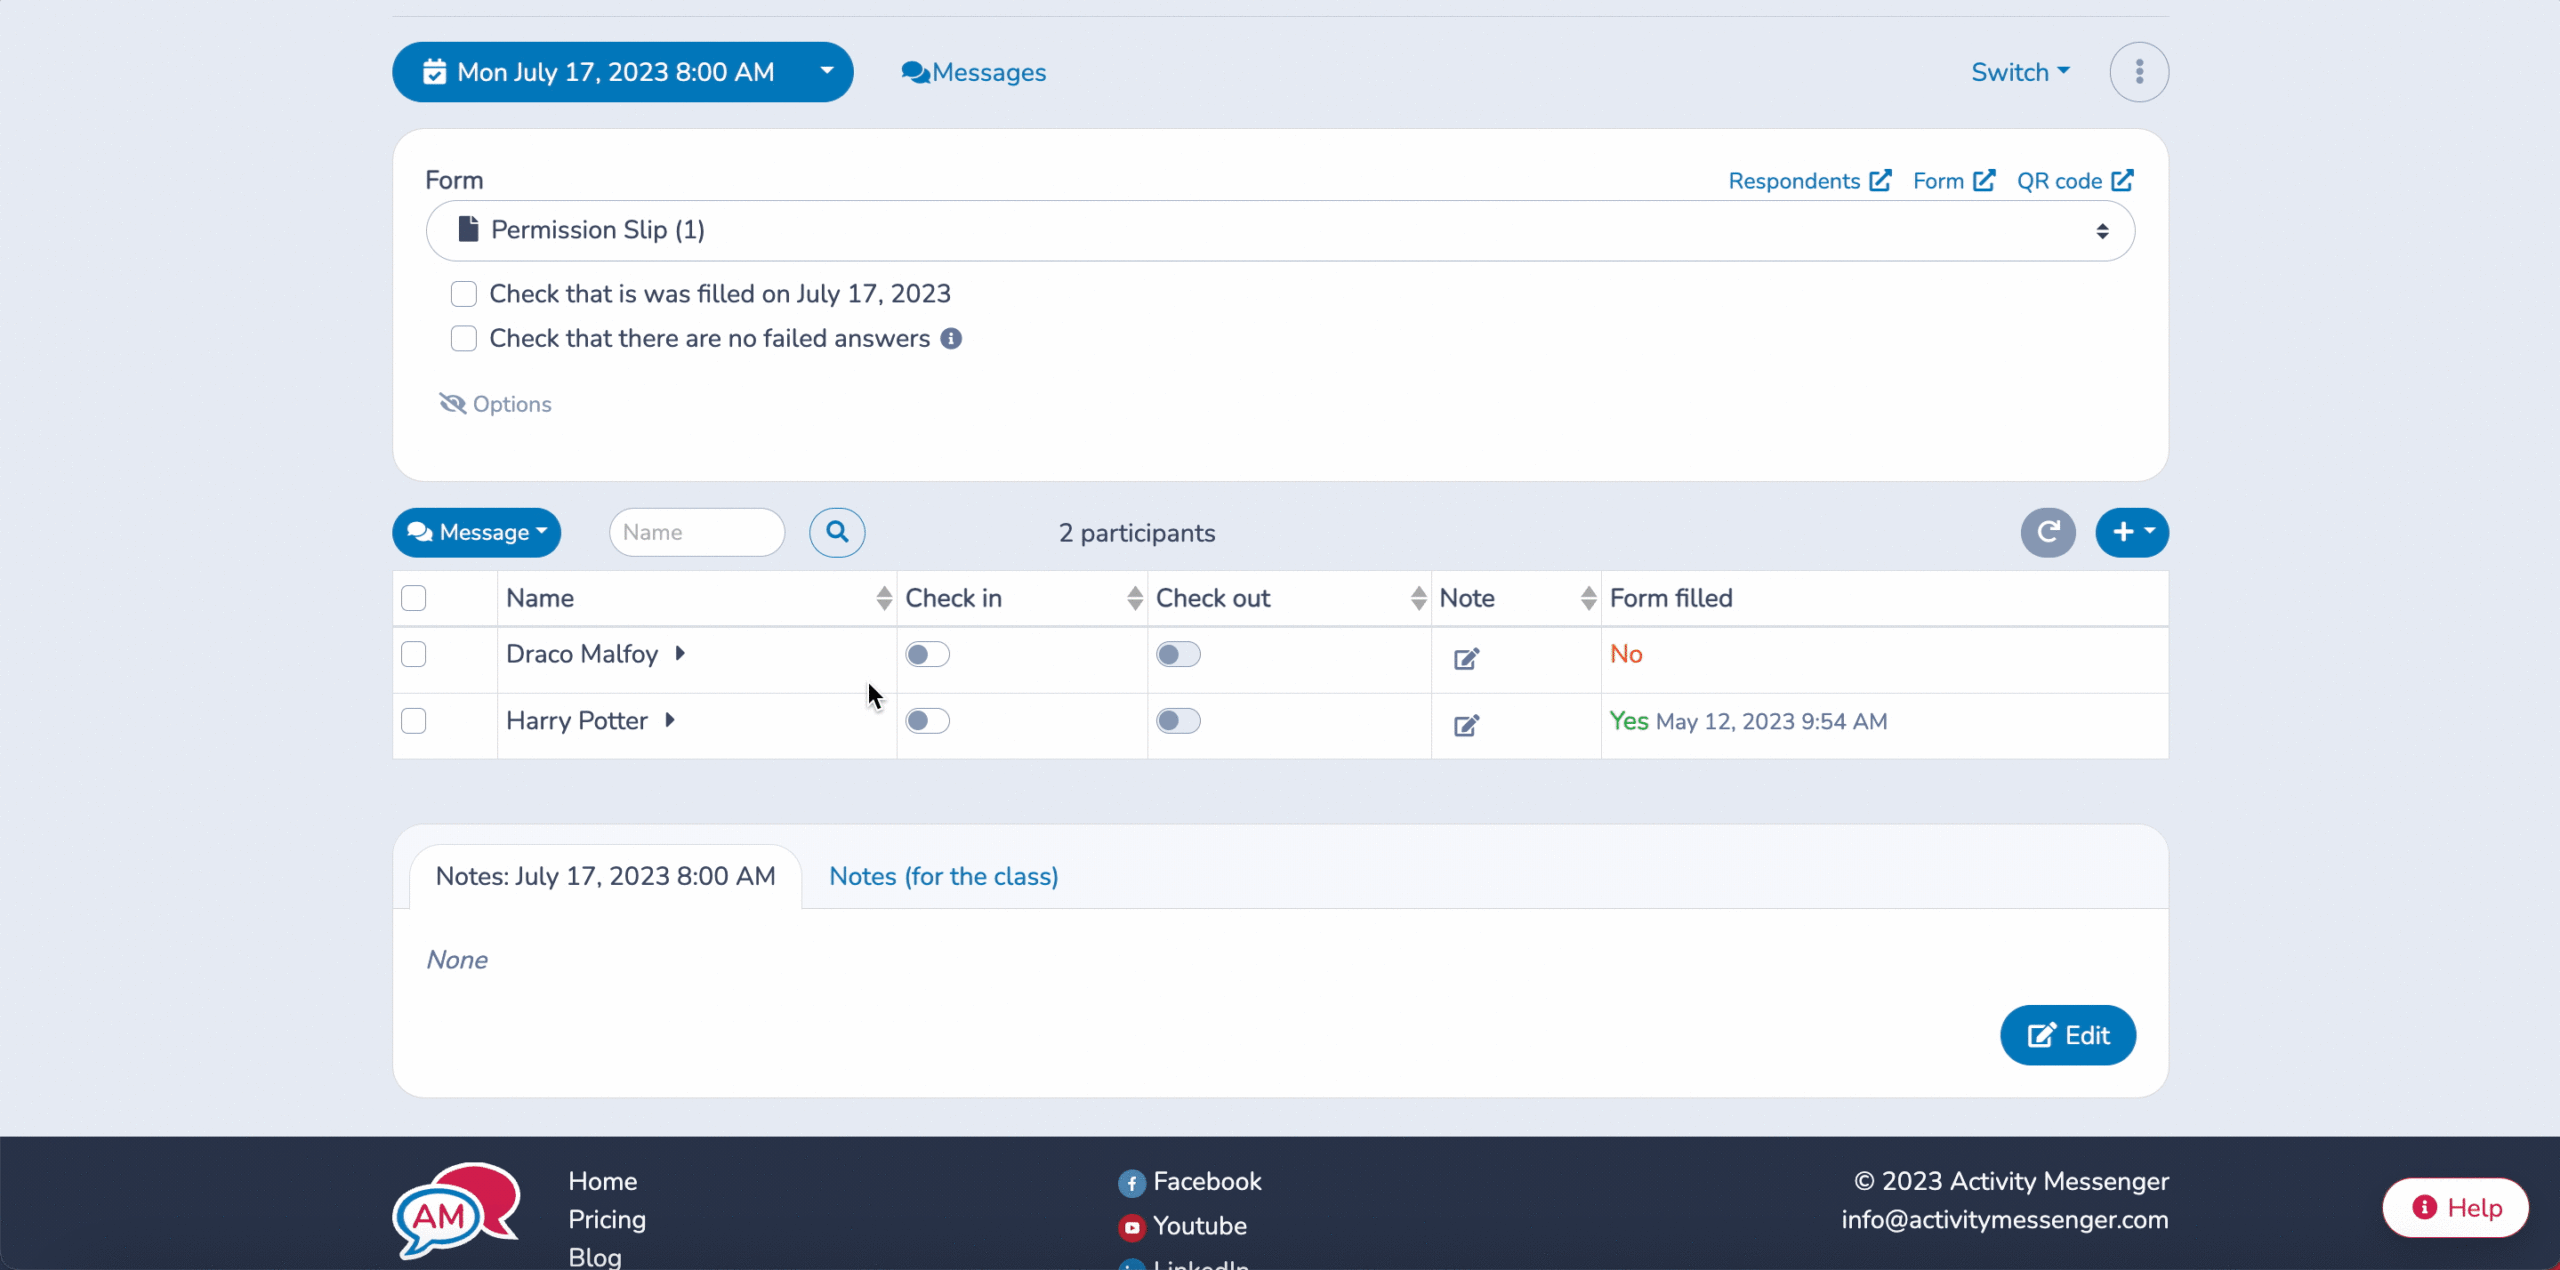Edit note icon for Draco Malfoy
Screen dimensions: 2560x1270
coord(1466,659)
